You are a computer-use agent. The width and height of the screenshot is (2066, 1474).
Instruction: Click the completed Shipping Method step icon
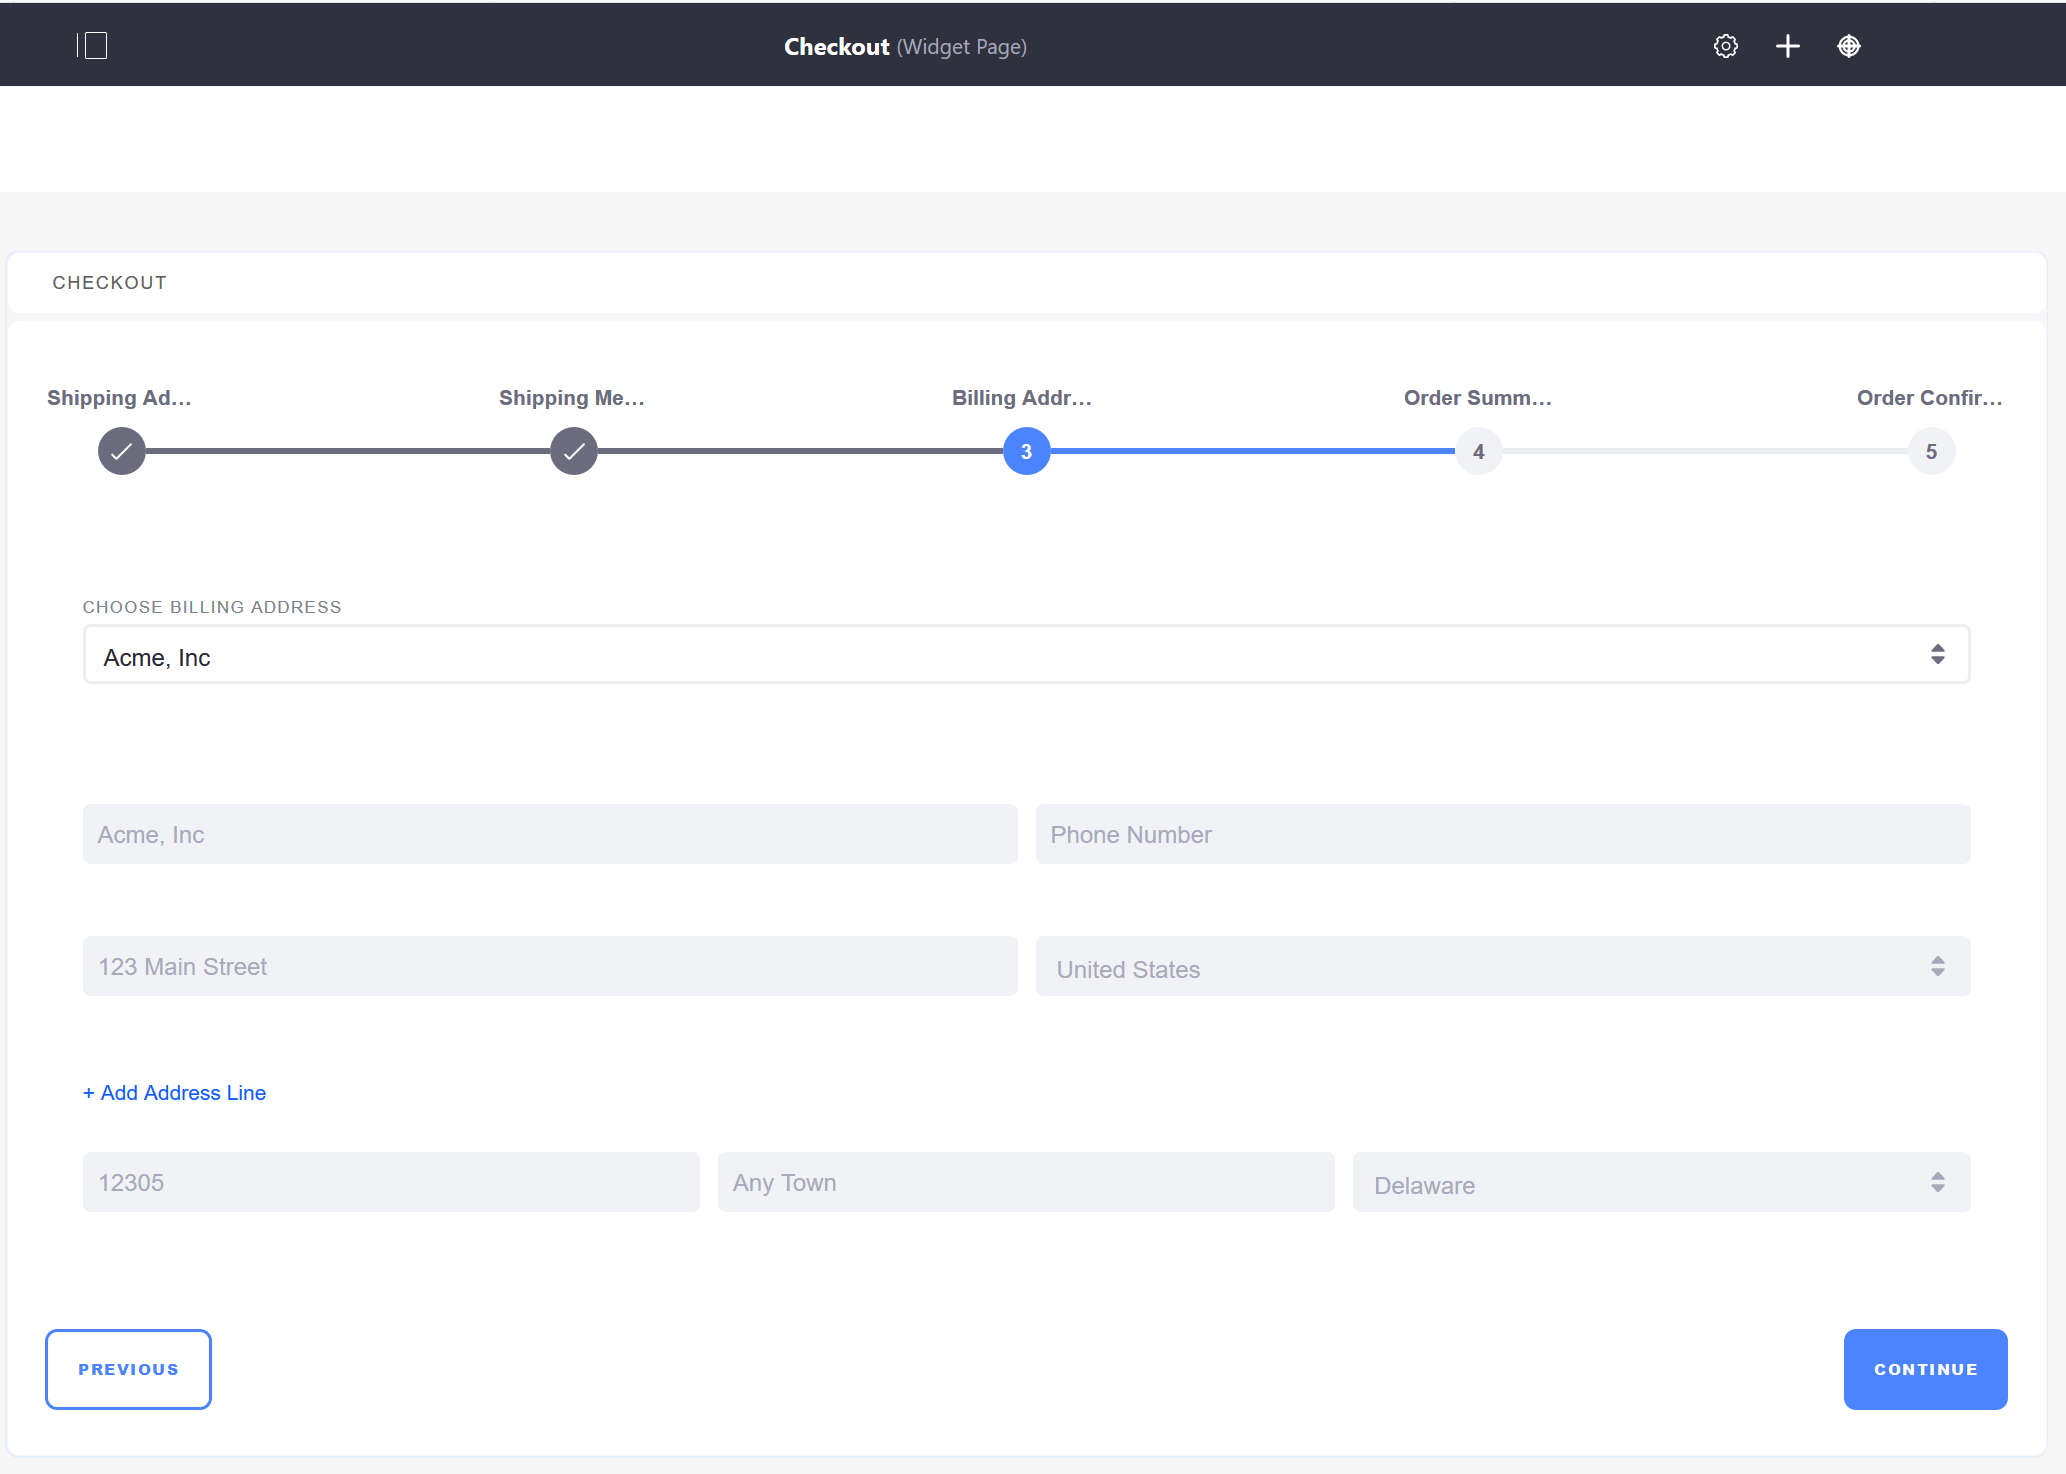pos(573,450)
